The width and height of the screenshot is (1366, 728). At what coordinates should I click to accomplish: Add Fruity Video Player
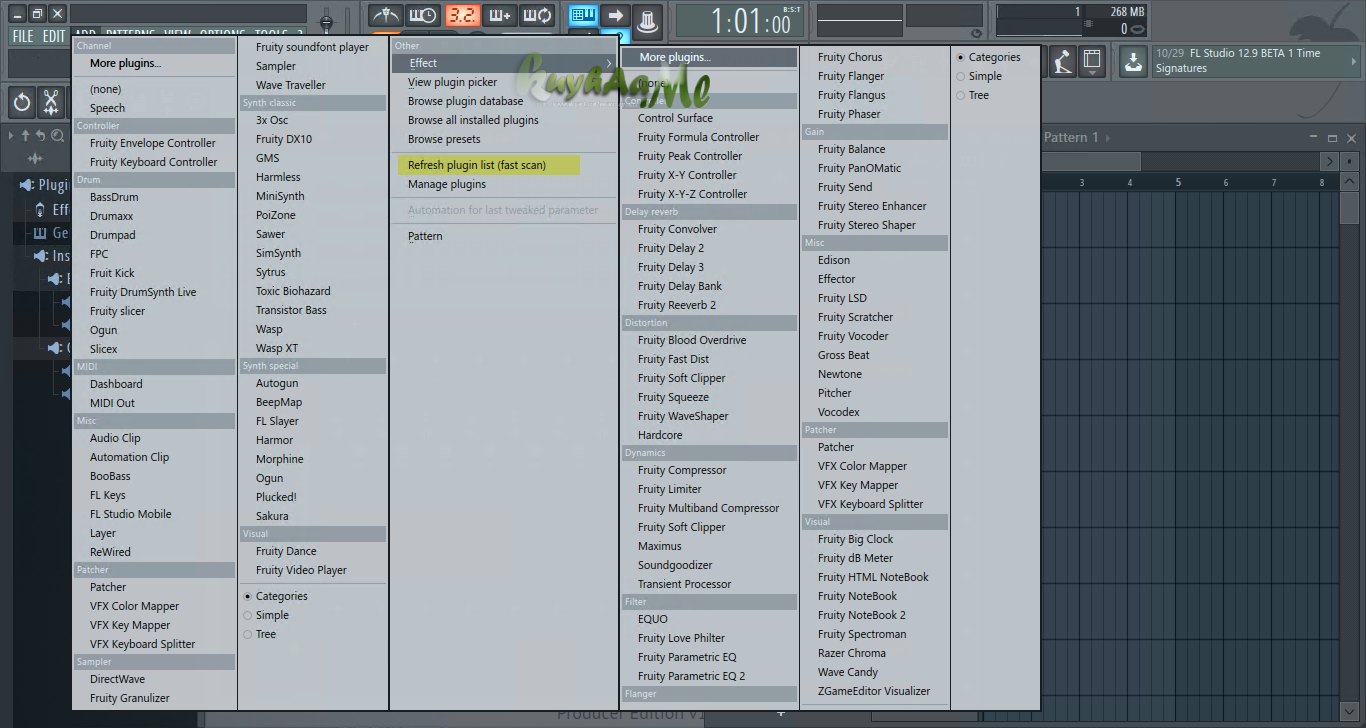click(301, 570)
